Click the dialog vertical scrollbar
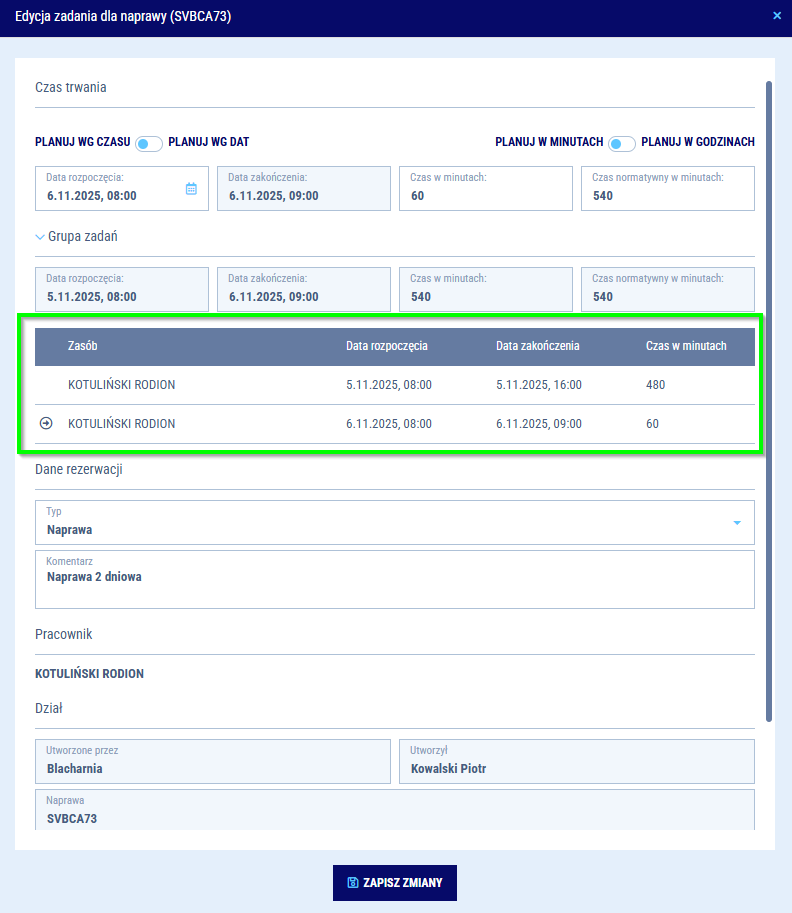This screenshot has height=913, width=792. pos(768,400)
